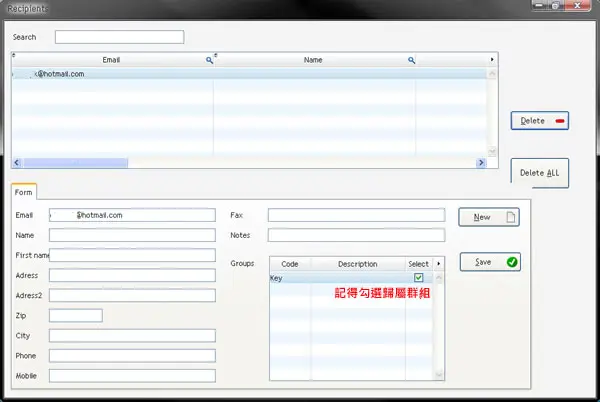
Task: Click the red minus icon on Delete
Action: [x=560, y=121]
